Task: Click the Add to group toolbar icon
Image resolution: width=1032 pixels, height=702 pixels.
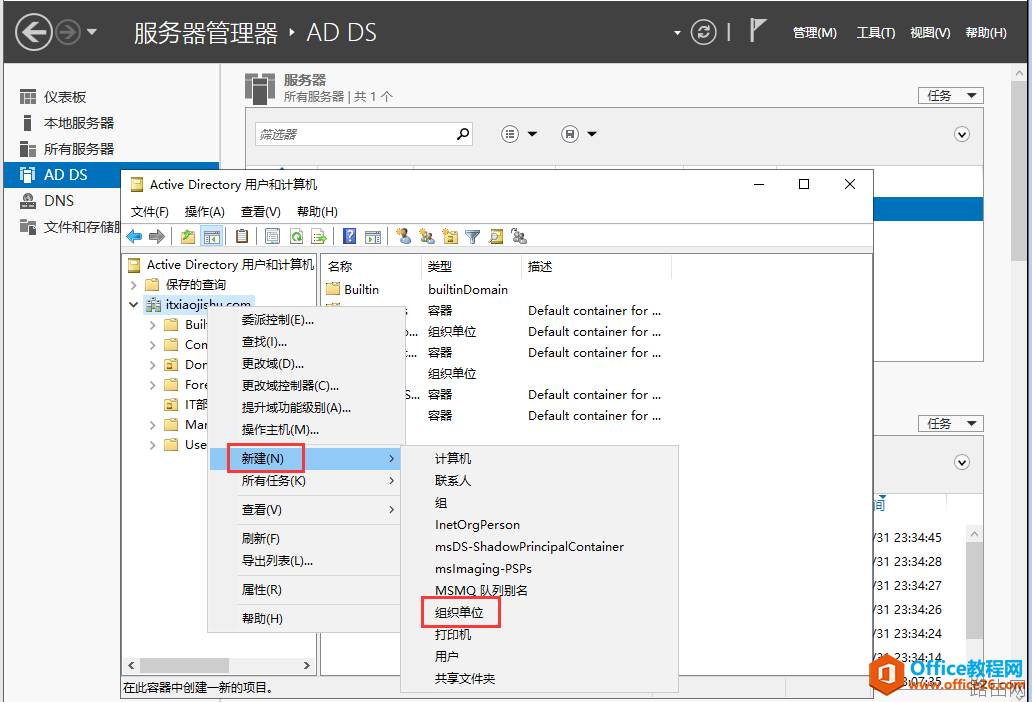Action: pyautogui.click(x=519, y=236)
